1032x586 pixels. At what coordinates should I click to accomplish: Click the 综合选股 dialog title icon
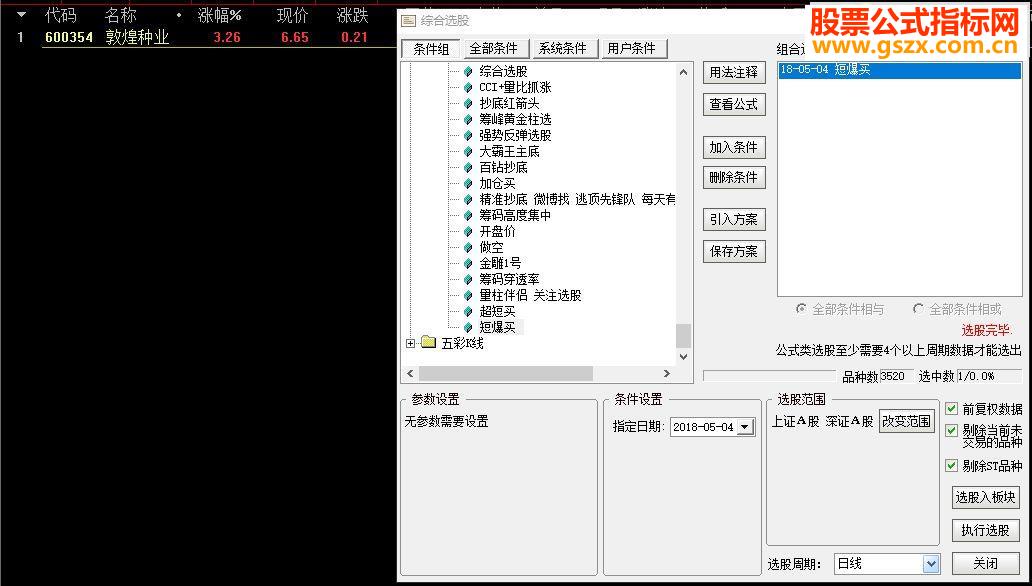coord(409,21)
